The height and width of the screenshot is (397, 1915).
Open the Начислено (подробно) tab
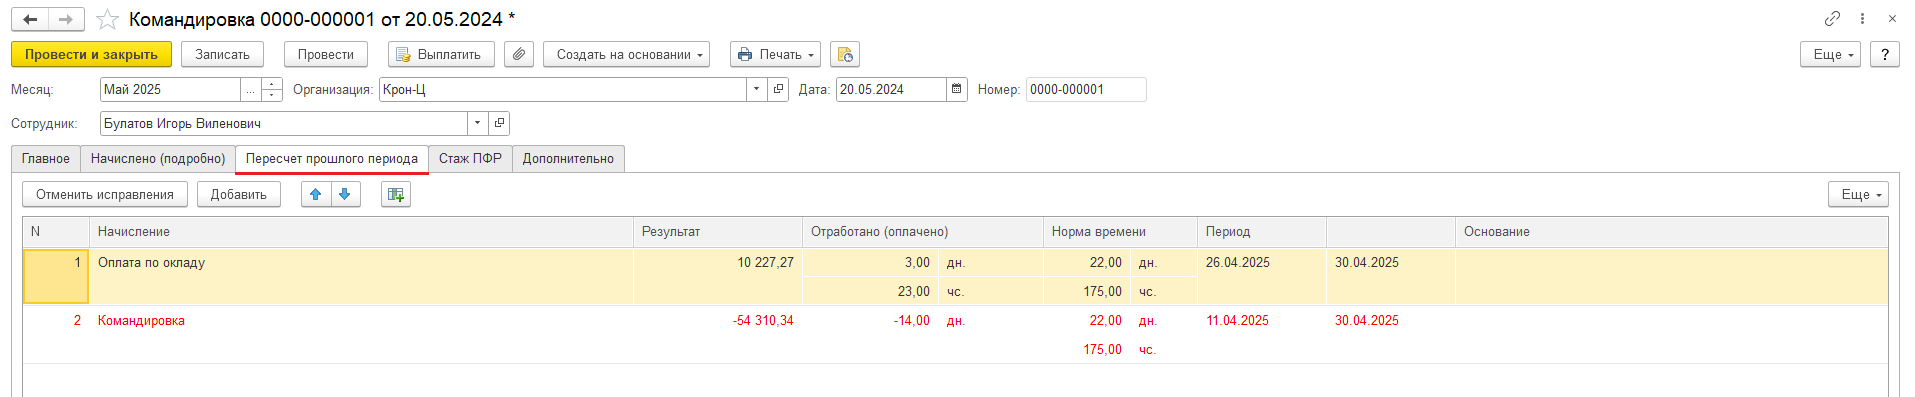(158, 158)
